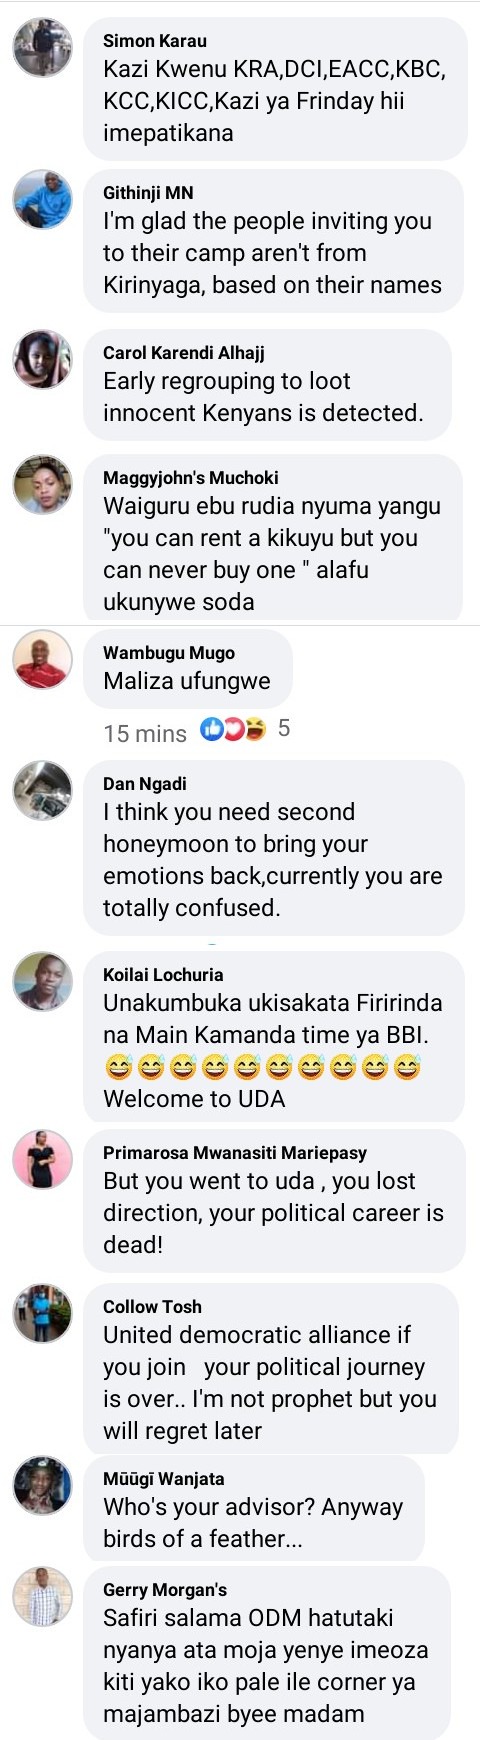This screenshot has height=1740, width=480.
Task: View Gerry Morgan's profile photo
Action: coord(42,1596)
